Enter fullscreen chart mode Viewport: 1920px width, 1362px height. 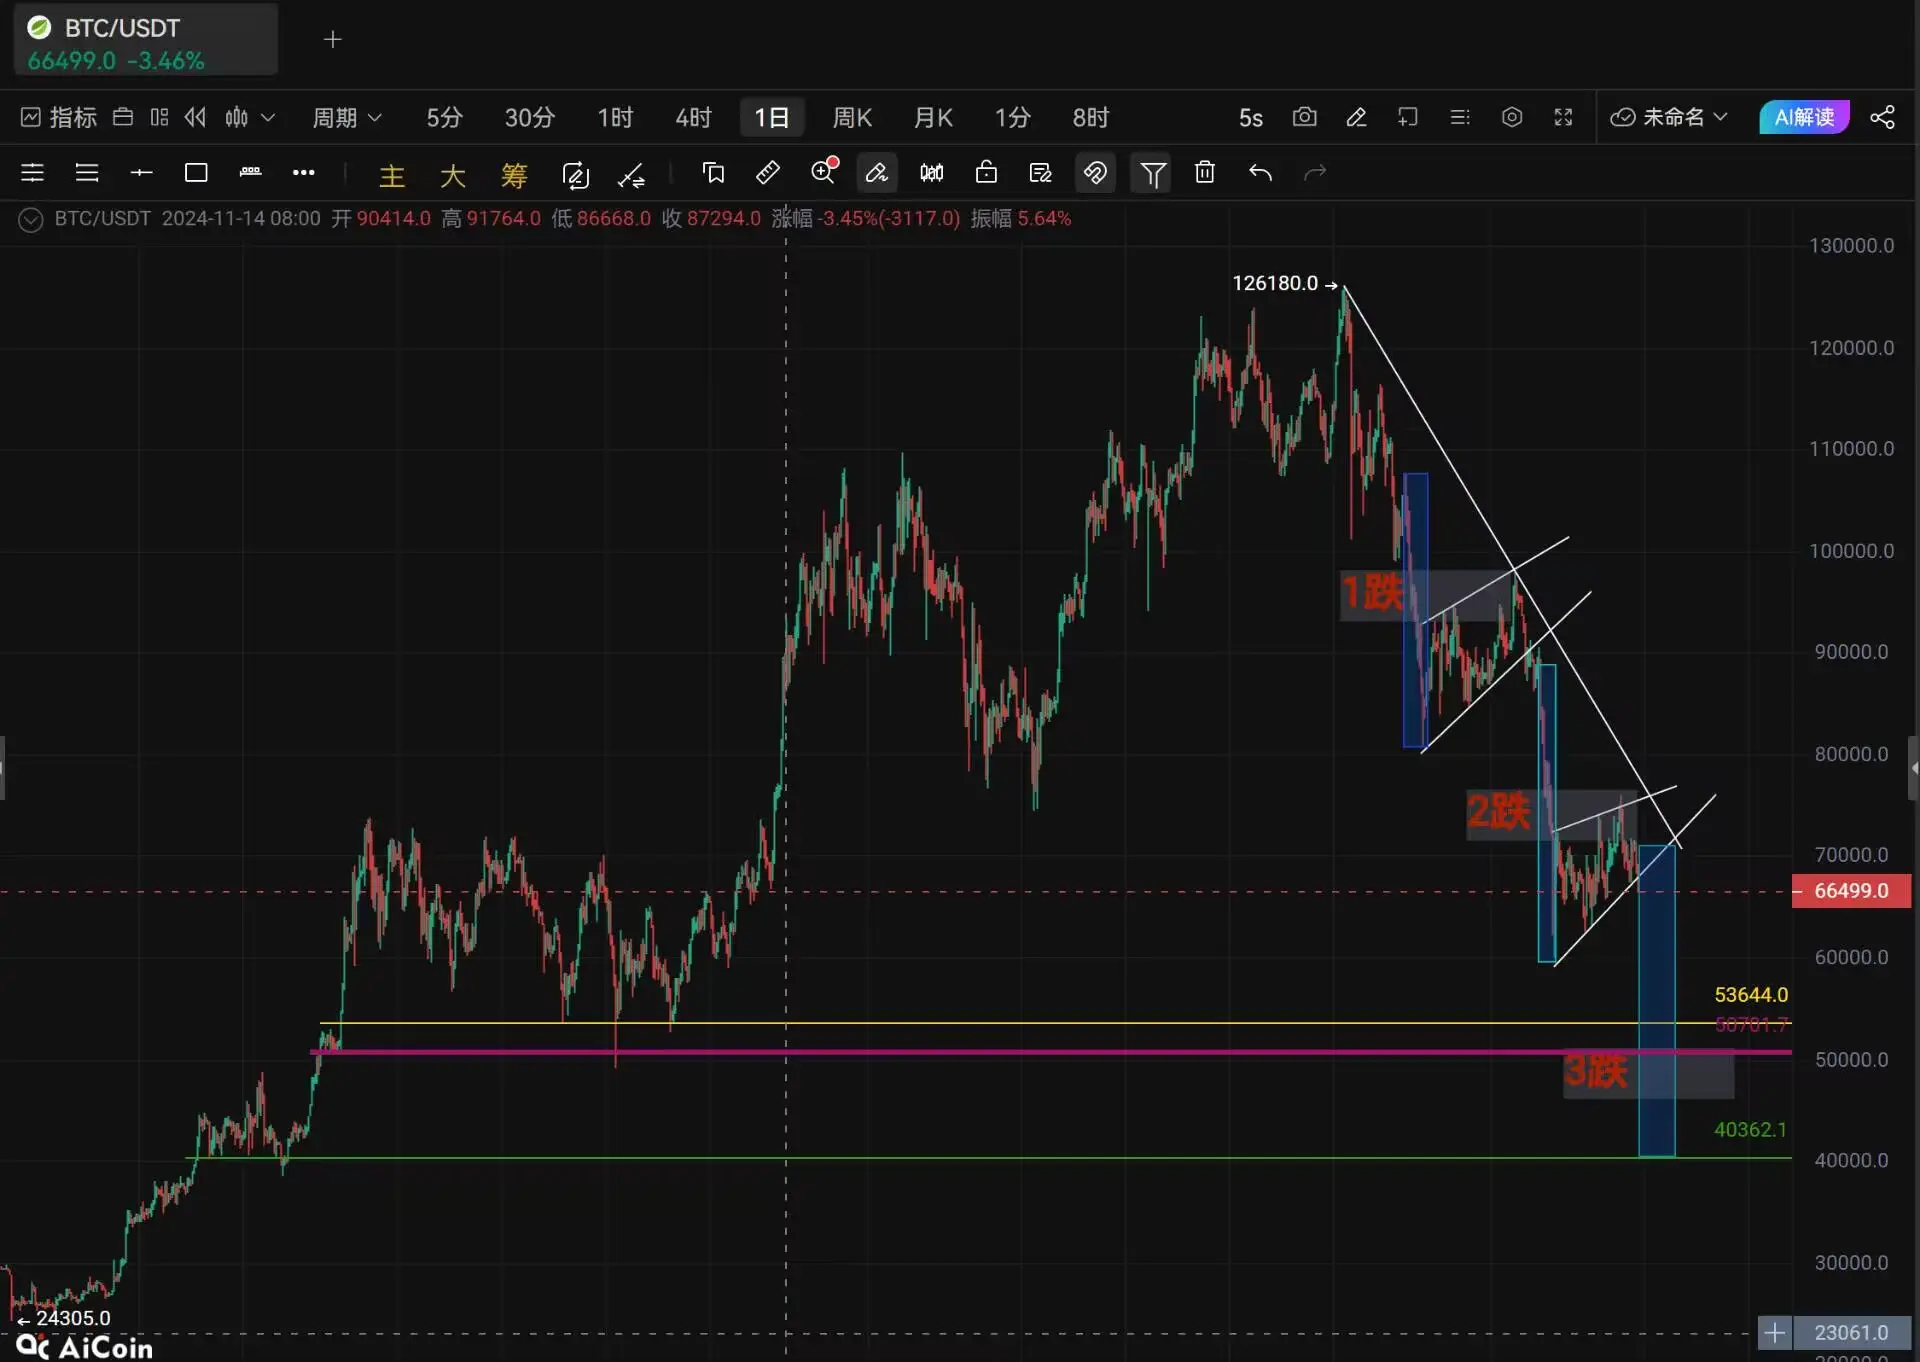coord(1563,117)
